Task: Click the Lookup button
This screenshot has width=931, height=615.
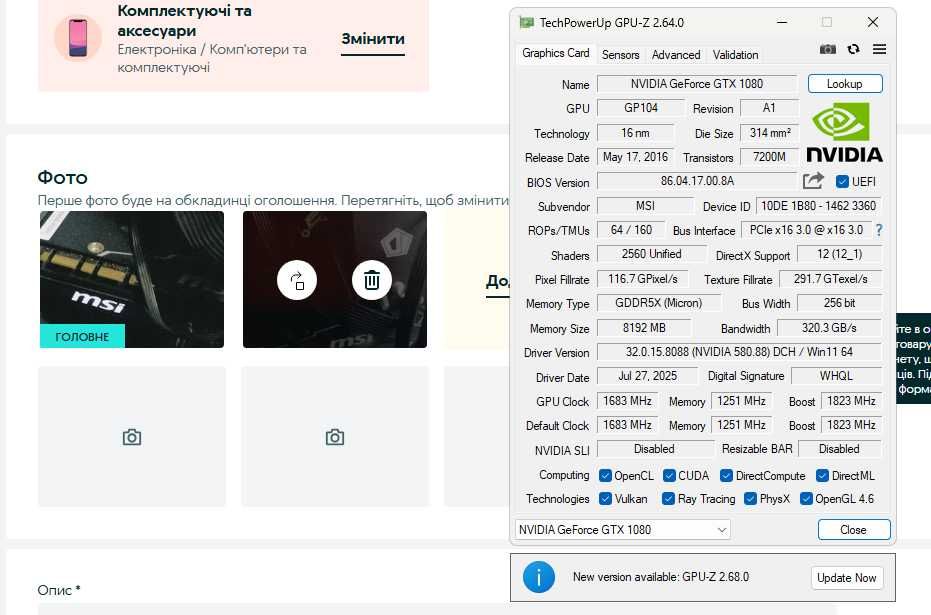Action: tap(844, 84)
